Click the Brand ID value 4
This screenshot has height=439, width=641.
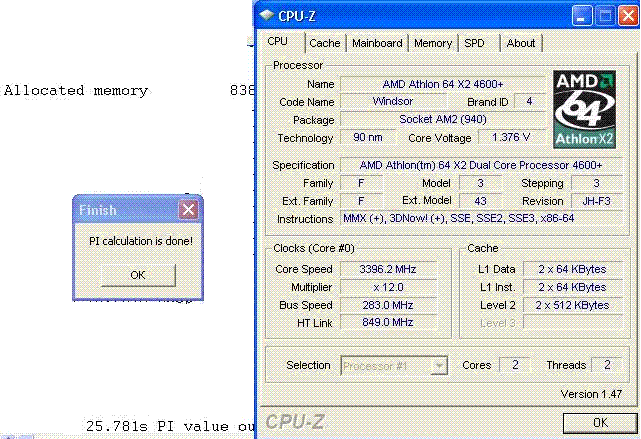[x=529, y=101]
